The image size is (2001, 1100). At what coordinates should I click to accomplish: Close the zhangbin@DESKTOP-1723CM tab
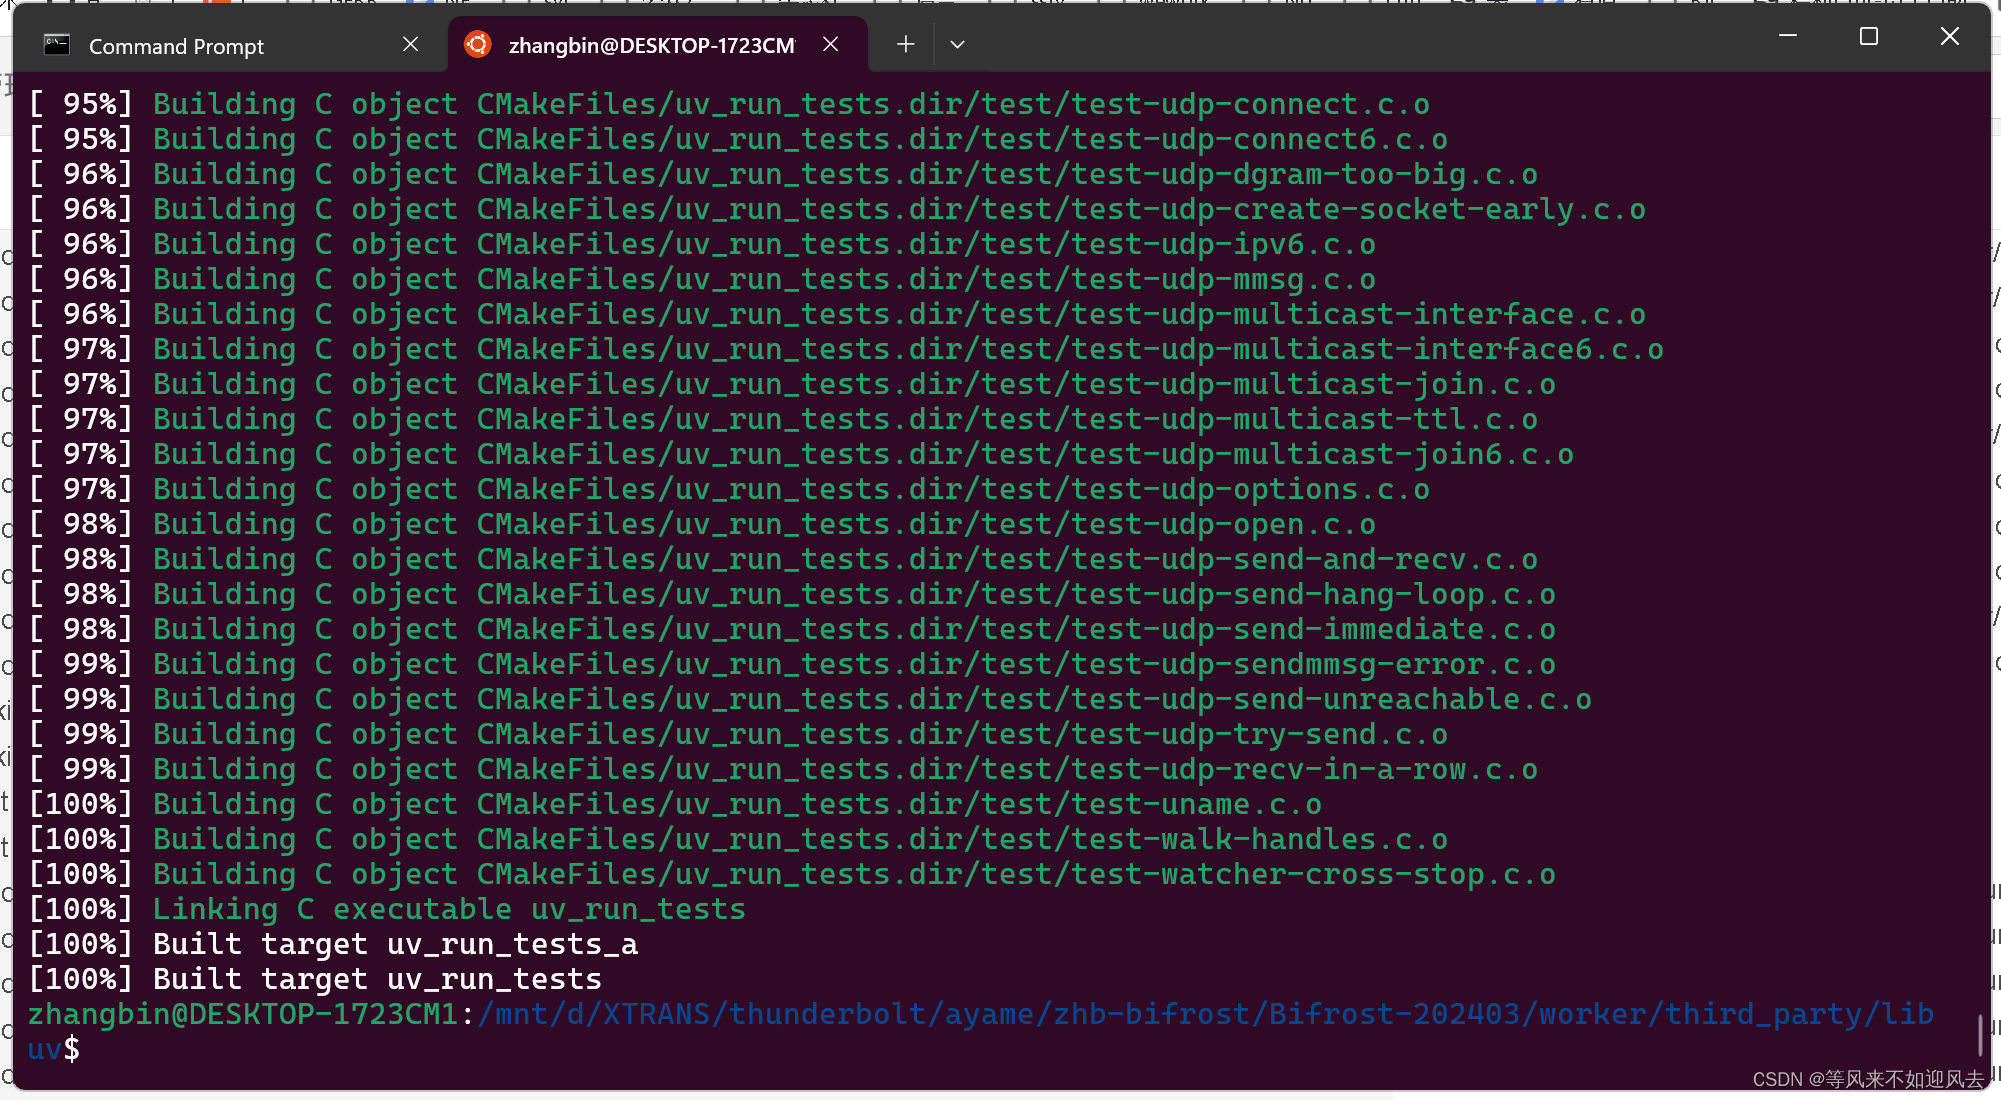tap(830, 44)
